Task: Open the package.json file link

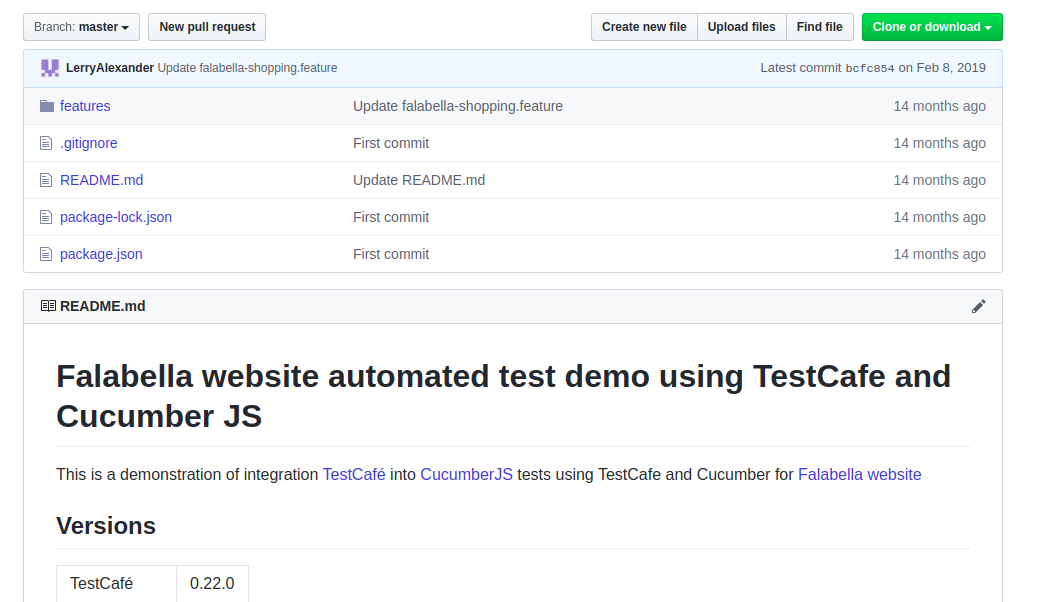Action: (x=101, y=254)
